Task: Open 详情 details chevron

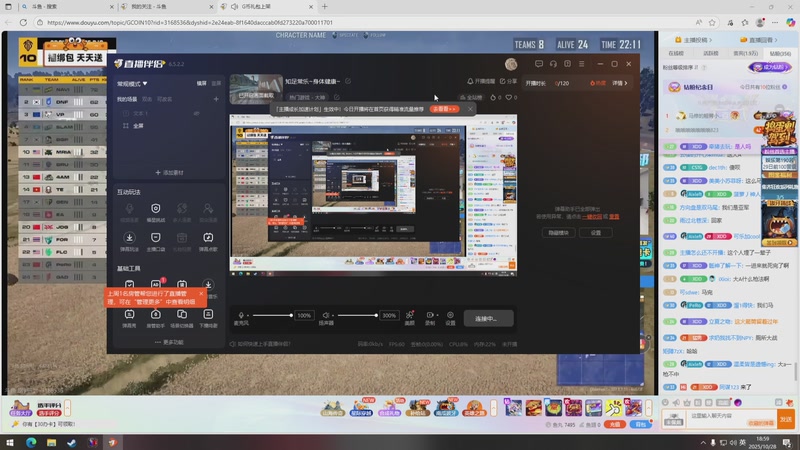Action: tap(619, 83)
